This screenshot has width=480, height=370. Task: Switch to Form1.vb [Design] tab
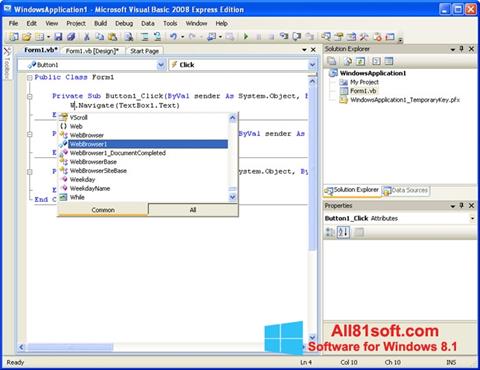click(x=92, y=51)
